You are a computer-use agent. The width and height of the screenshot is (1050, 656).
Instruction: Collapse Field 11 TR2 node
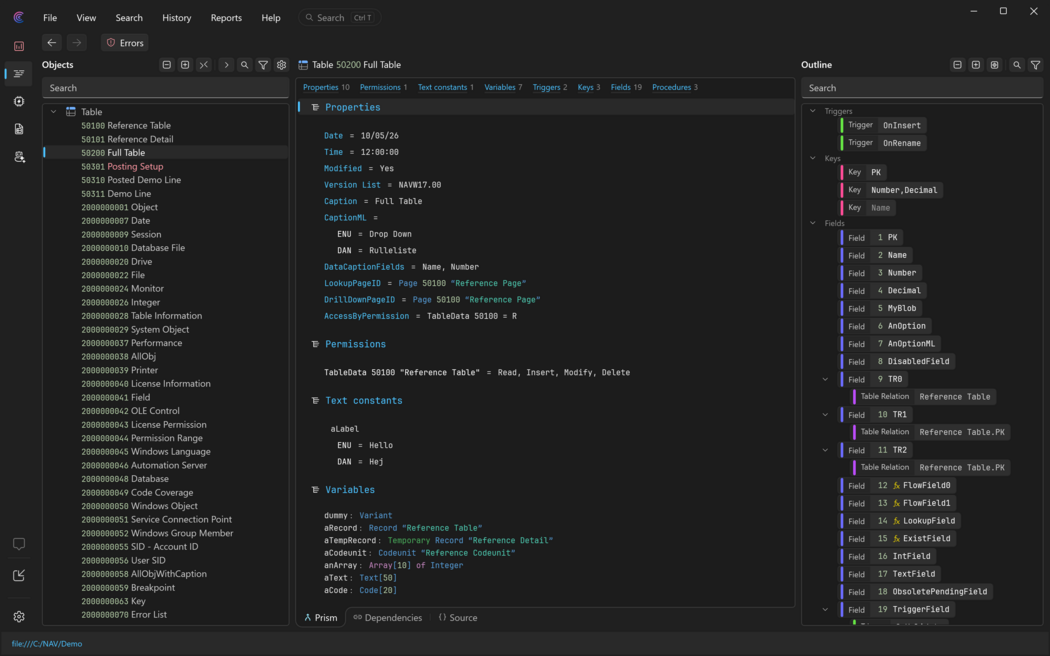[x=826, y=450]
